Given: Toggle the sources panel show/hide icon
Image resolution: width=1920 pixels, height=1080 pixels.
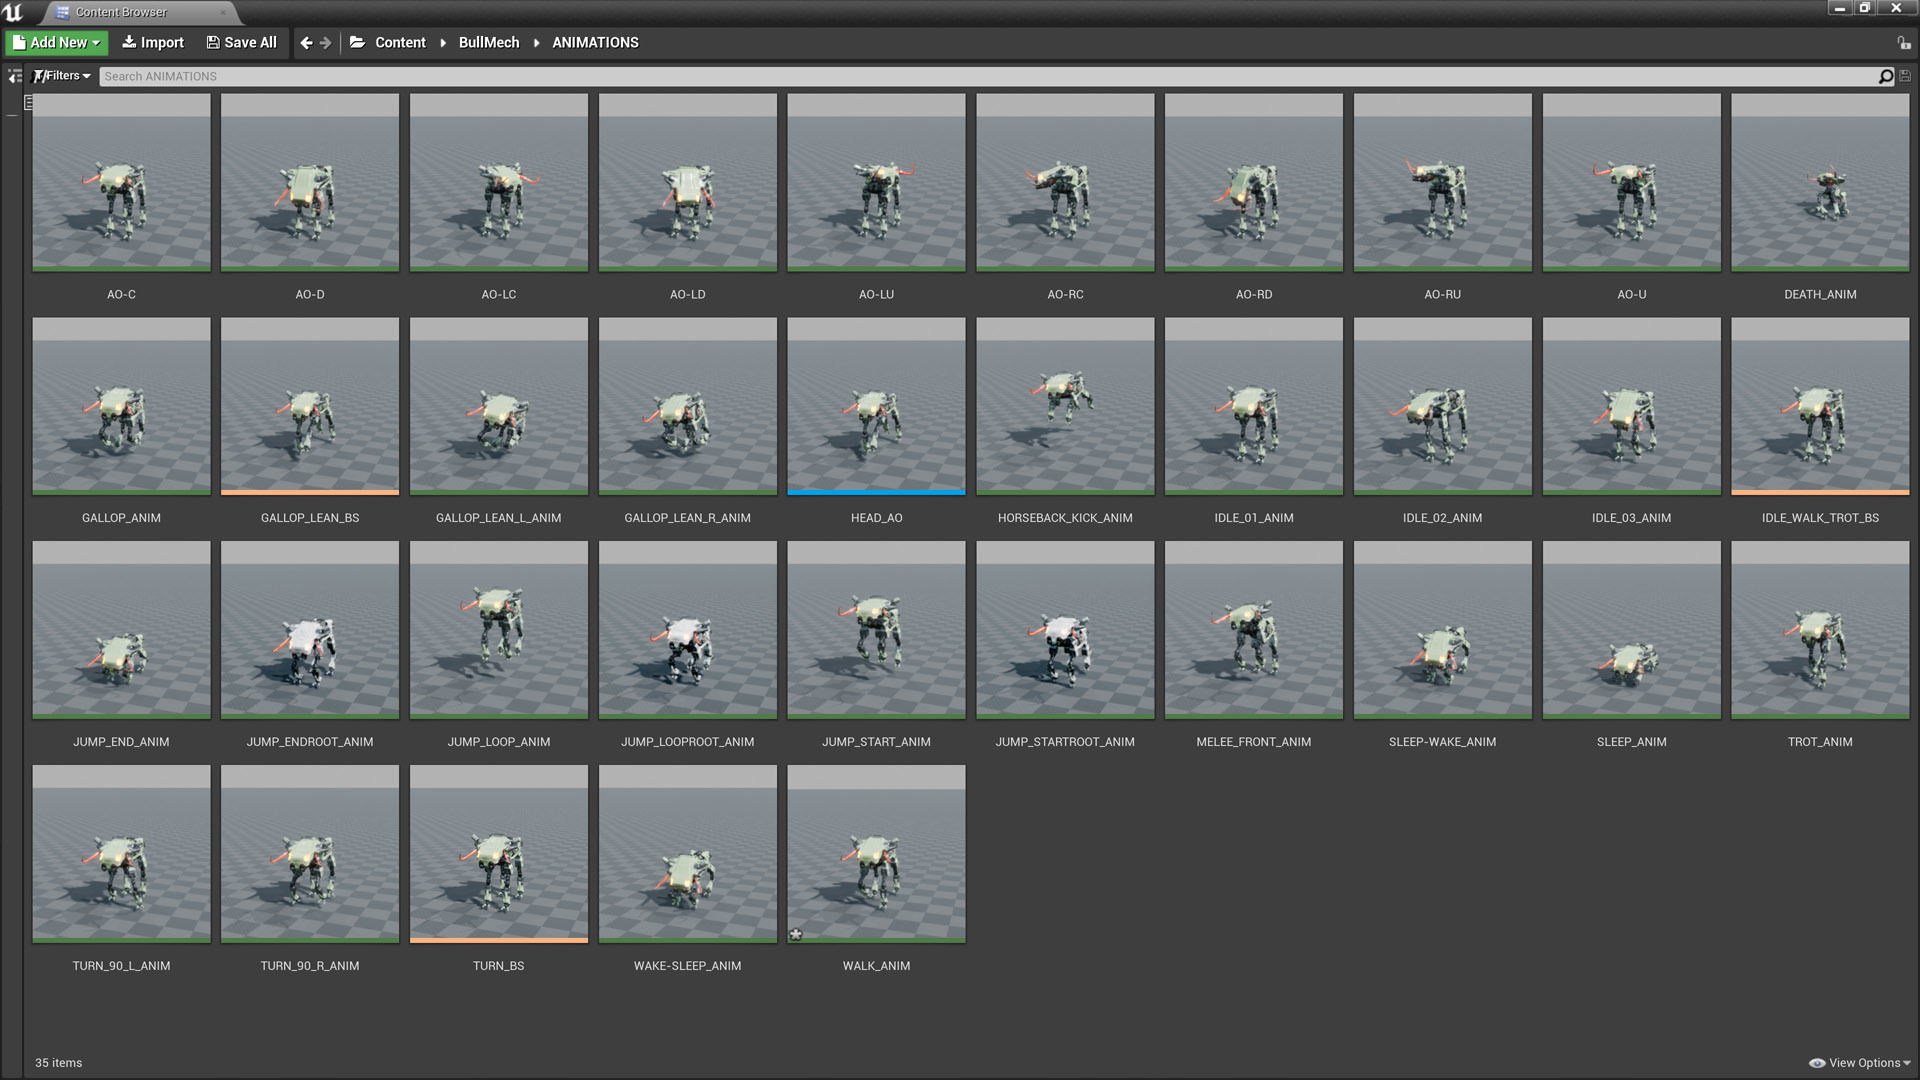Looking at the screenshot, I should [14, 76].
